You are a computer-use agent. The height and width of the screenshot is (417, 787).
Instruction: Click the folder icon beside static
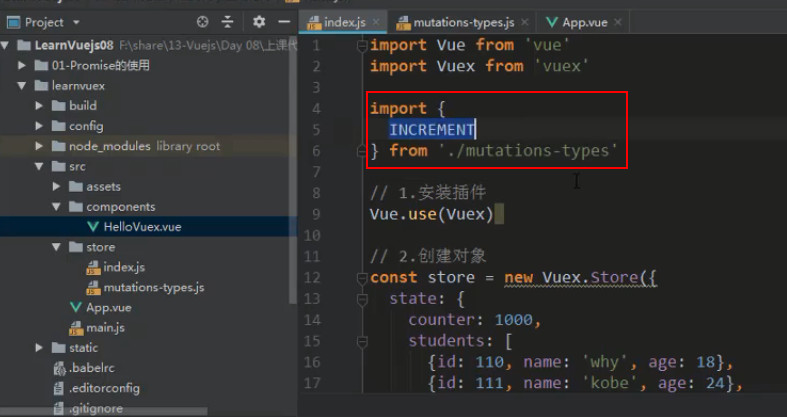click(59, 348)
